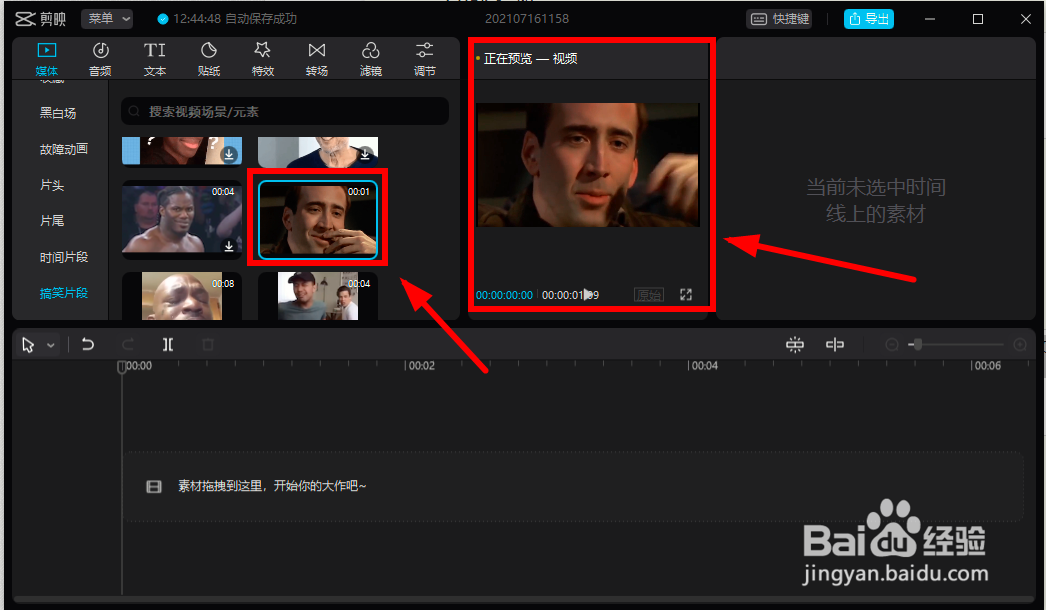
Task: Open the 文本 text tab
Action: coord(155,59)
